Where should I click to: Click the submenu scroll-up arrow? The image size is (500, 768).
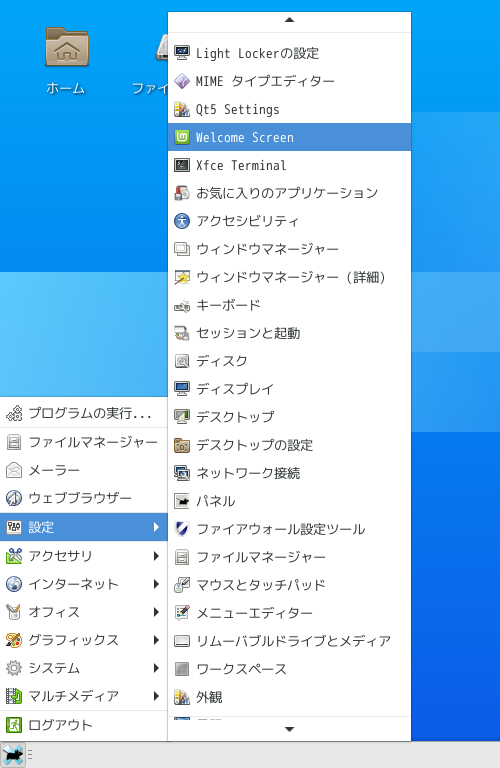click(x=289, y=20)
